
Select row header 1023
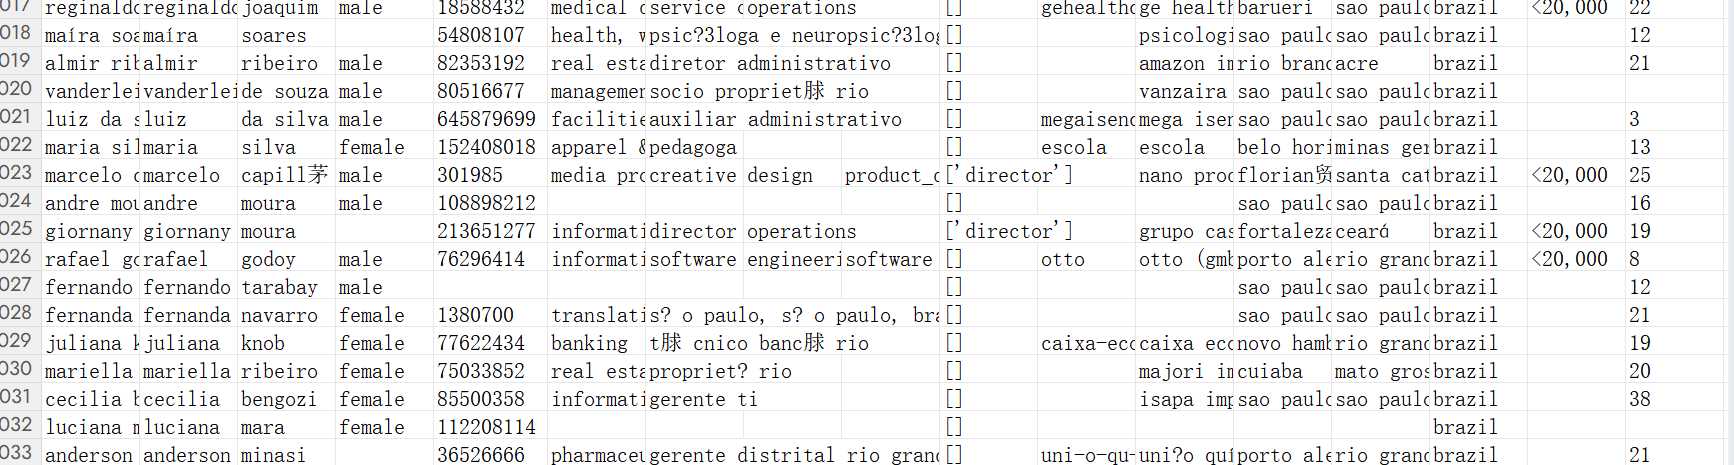point(18,174)
